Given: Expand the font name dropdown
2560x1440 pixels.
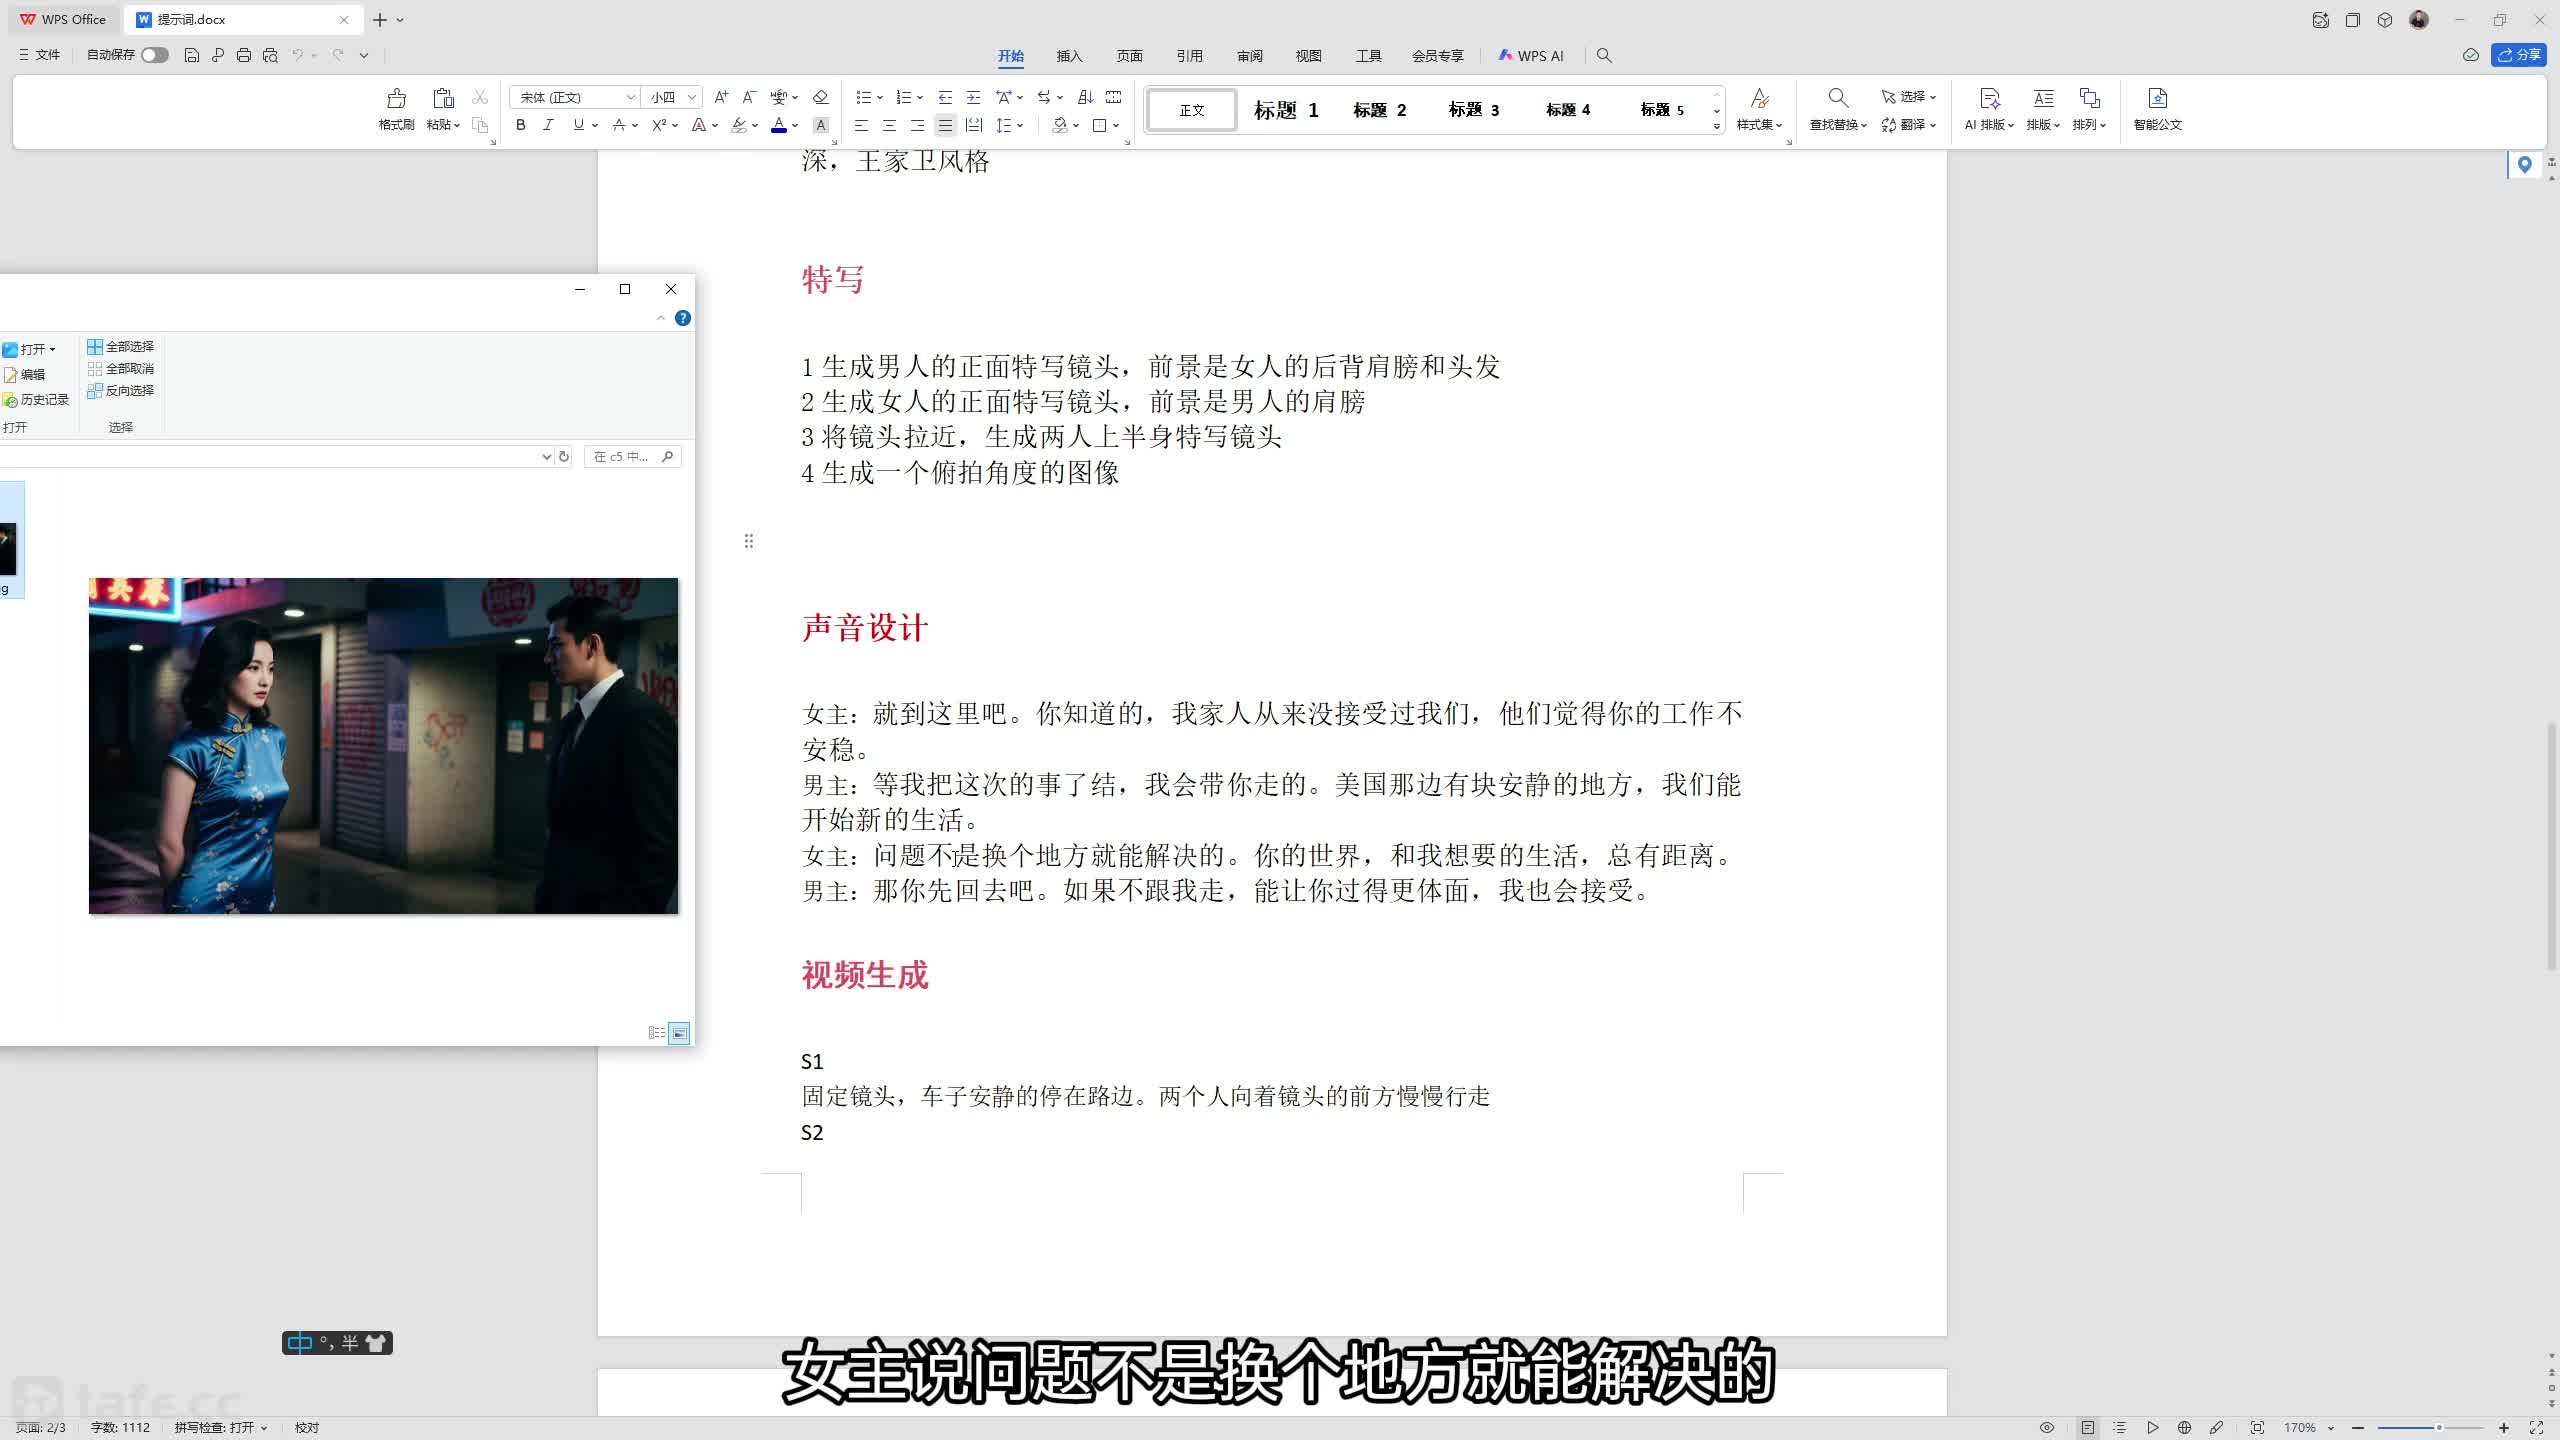Looking at the screenshot, I should pos(631,97).
